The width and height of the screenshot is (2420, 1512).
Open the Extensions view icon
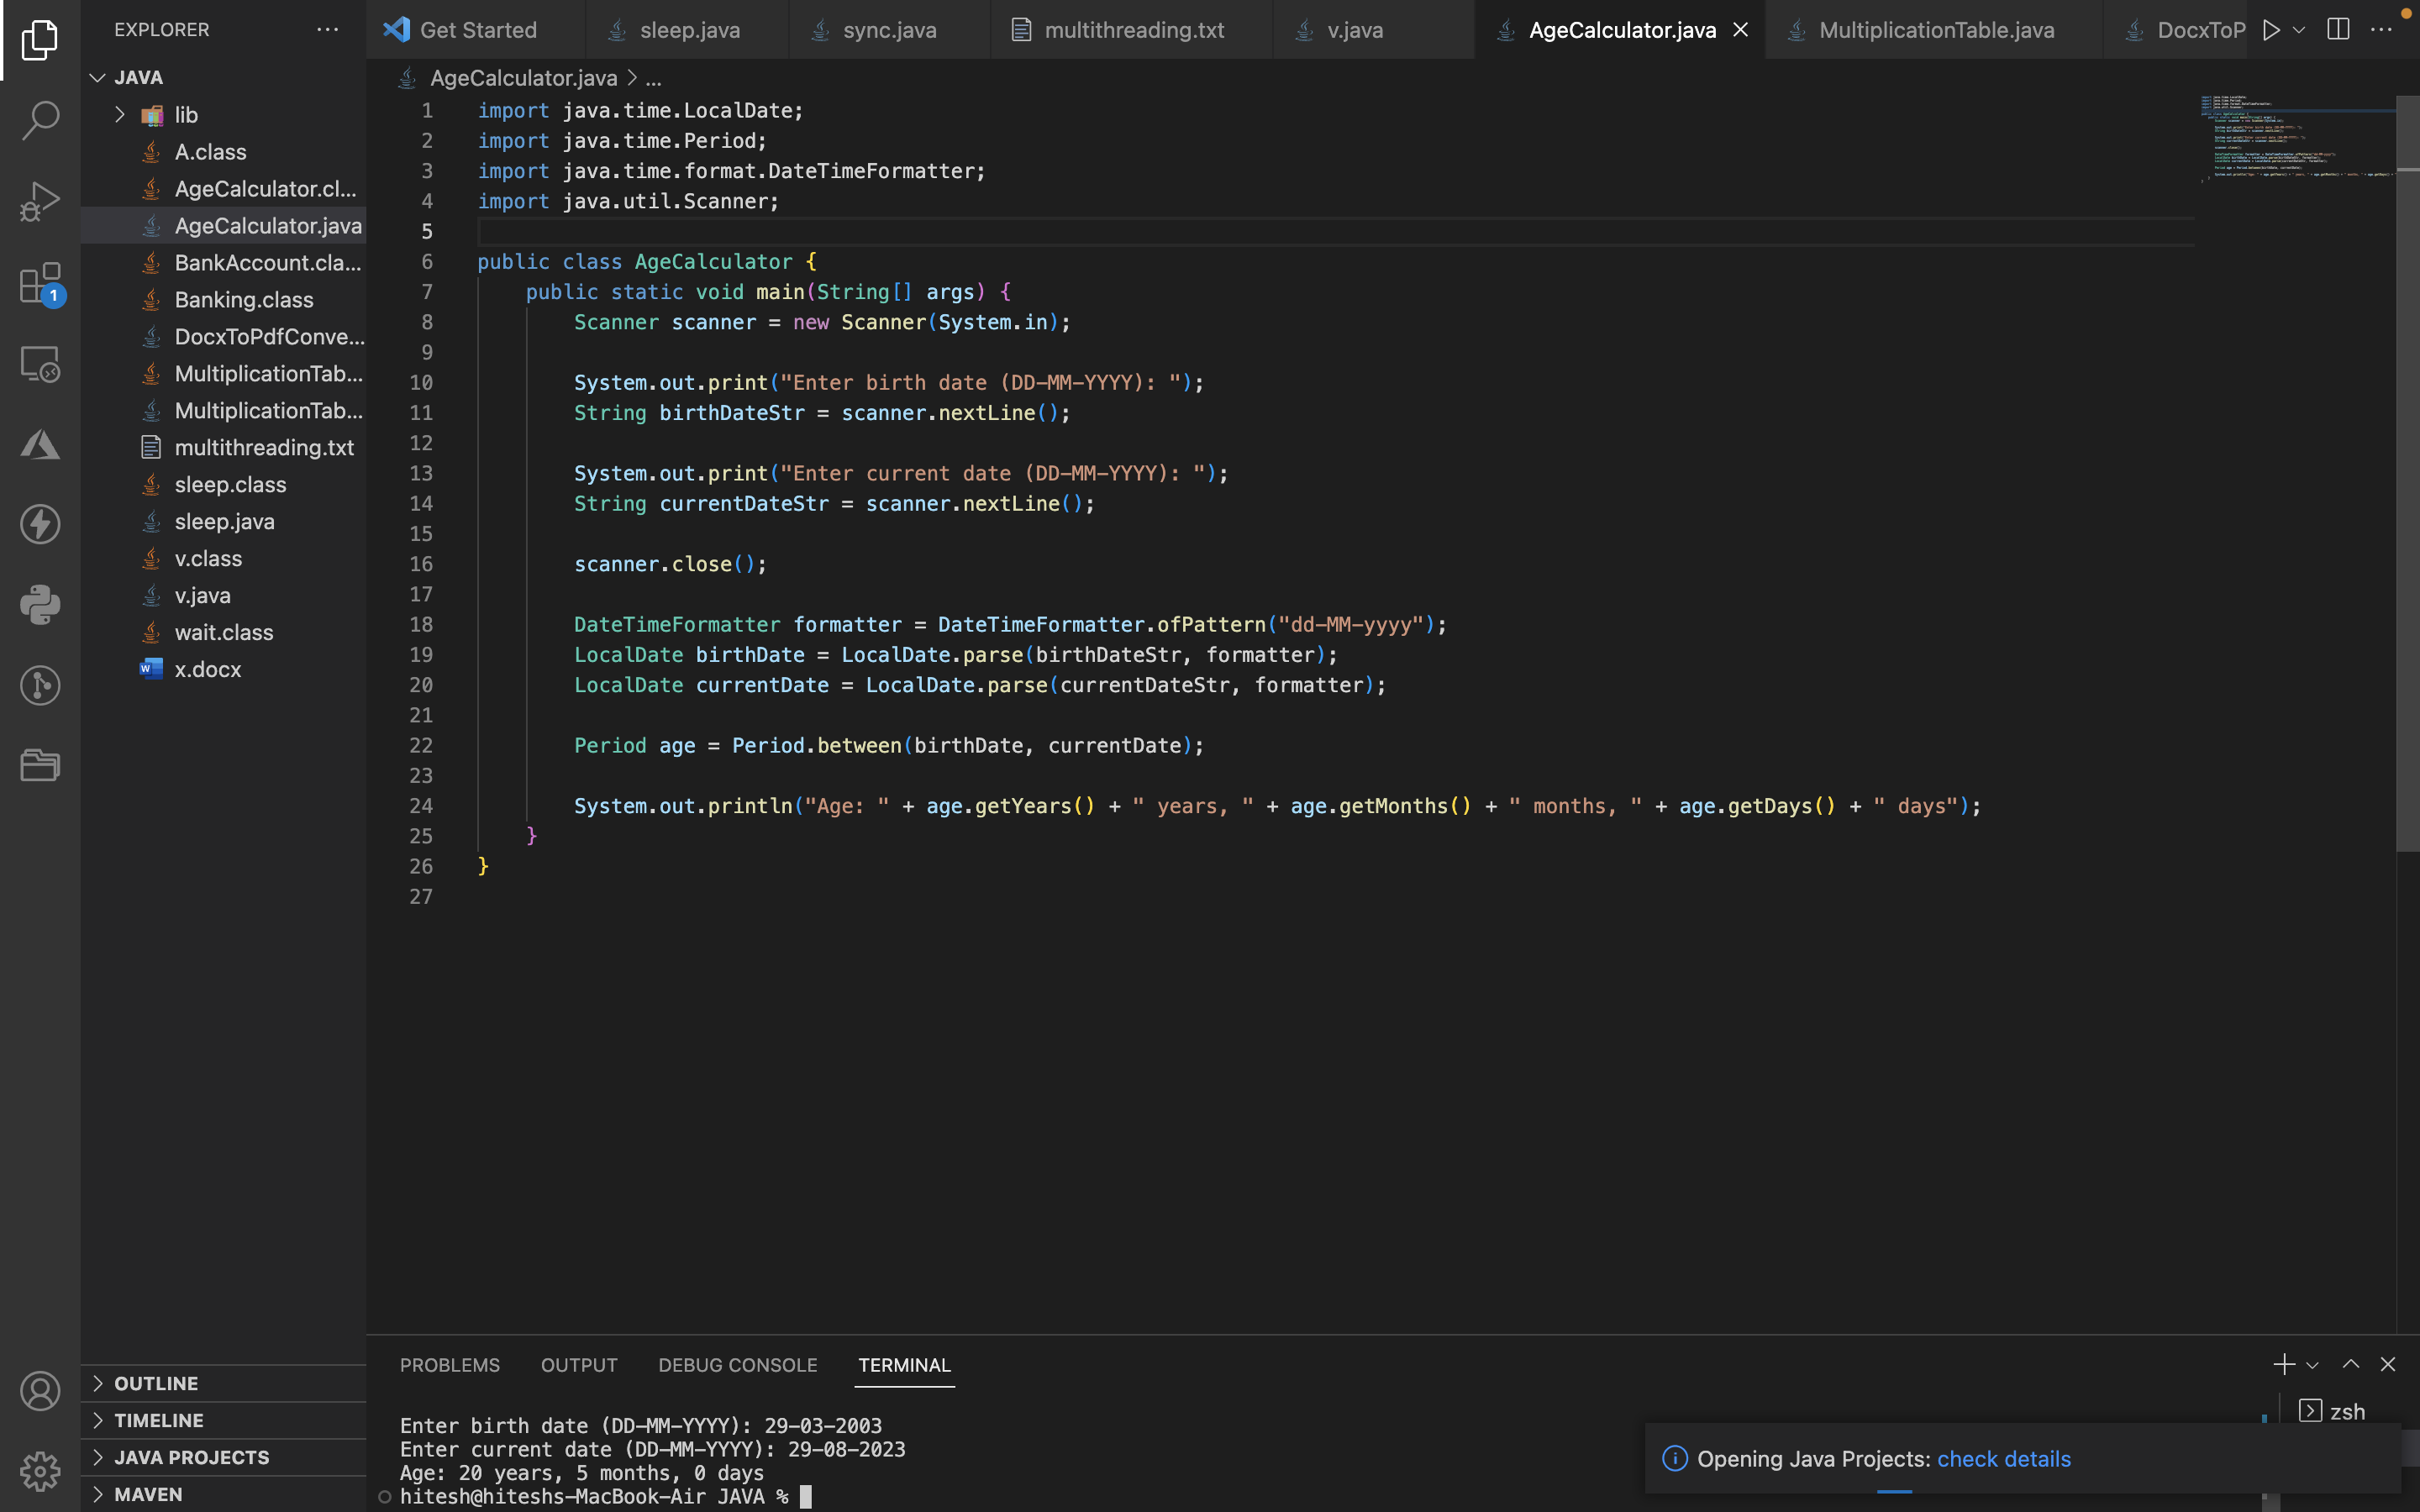40,283
